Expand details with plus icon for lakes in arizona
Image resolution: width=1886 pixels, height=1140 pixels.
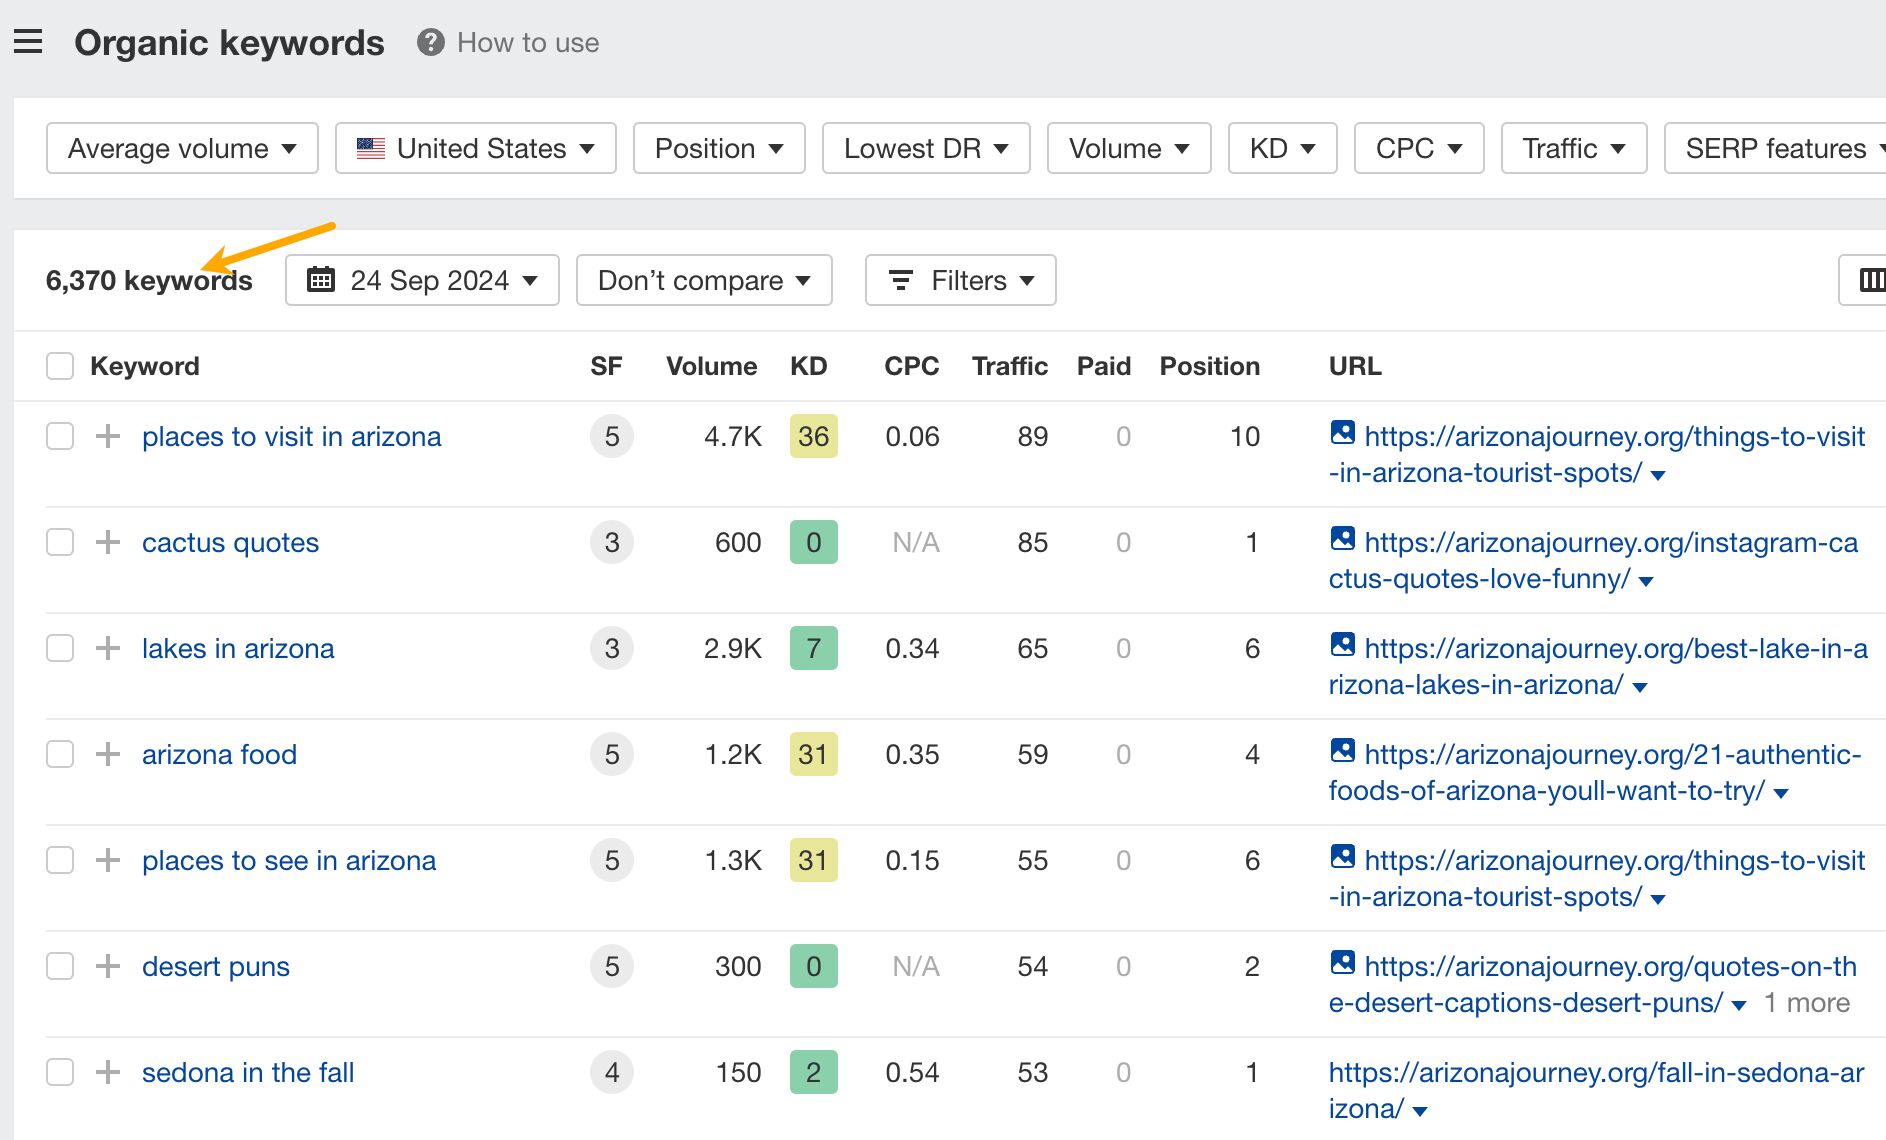coord(106,648)
